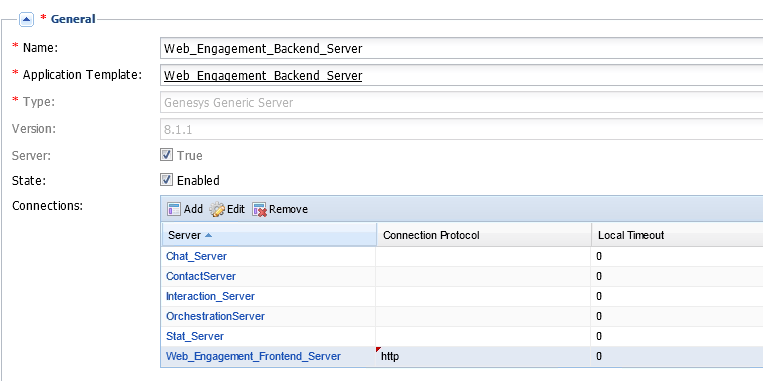Collapse the General section
The image size is (763, 381).
26,19
